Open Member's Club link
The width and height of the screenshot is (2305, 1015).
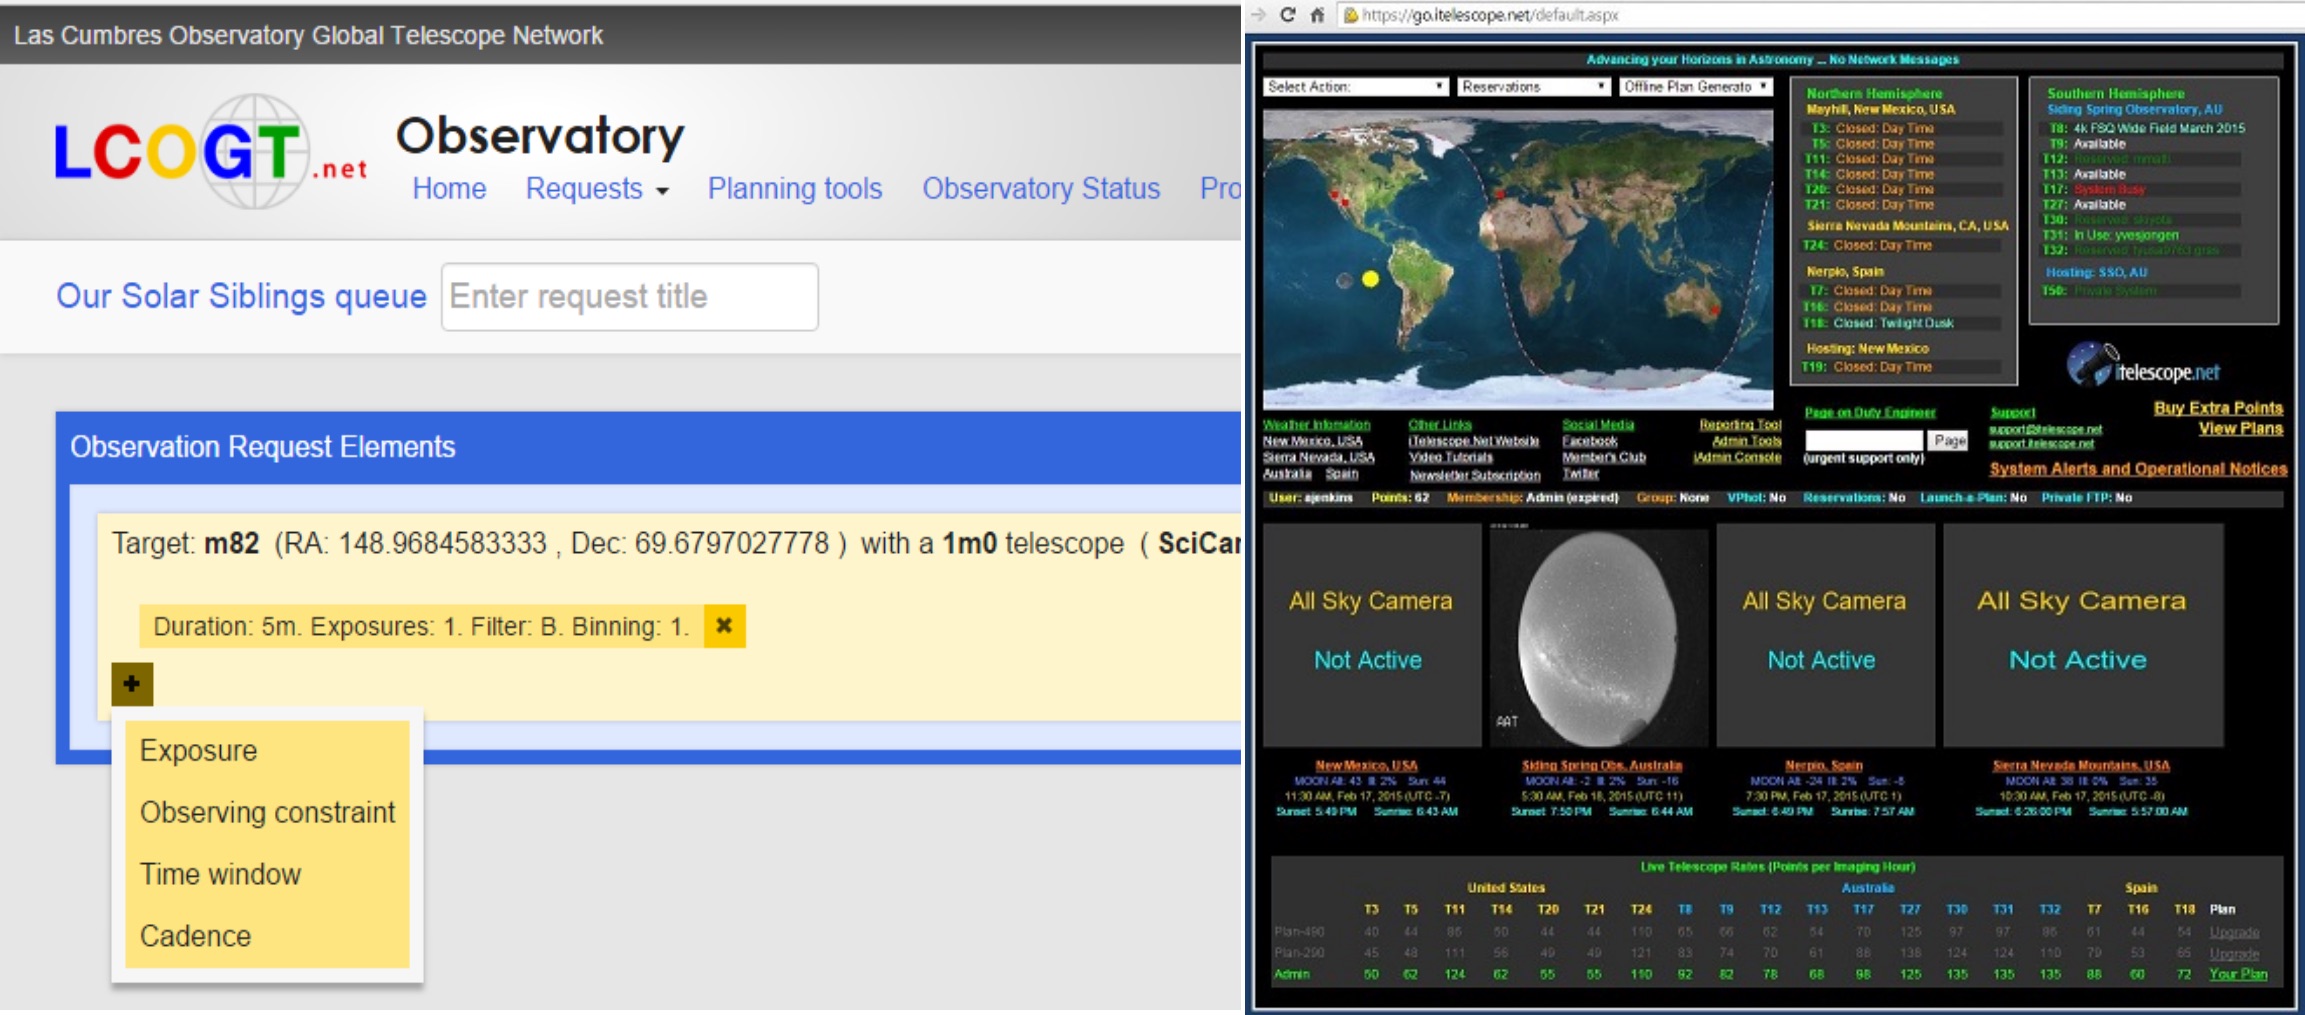(1603, 457)
